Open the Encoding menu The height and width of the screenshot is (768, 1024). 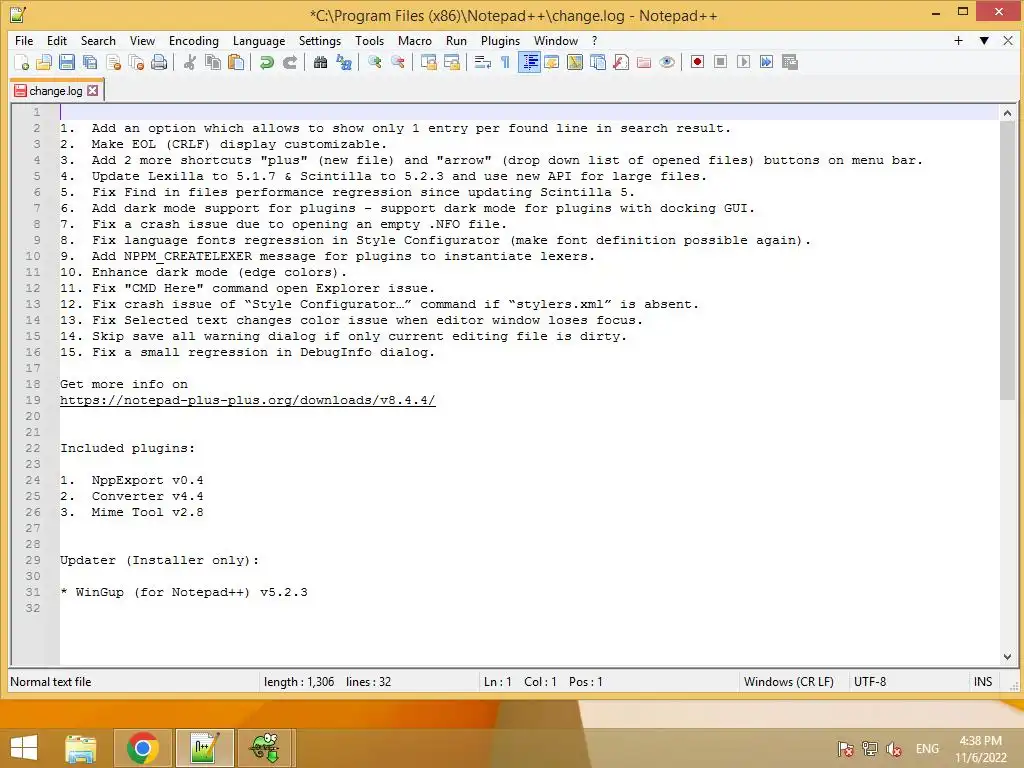(194, 40)
